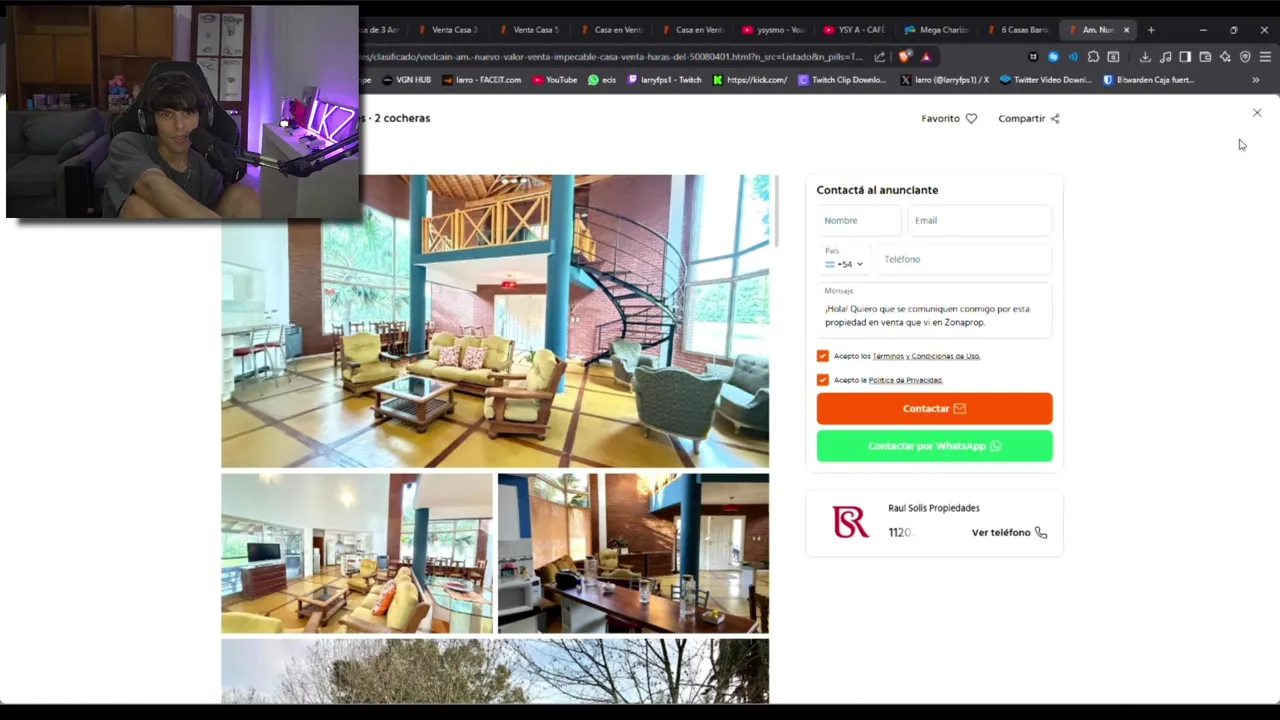Toggle the Política de Privacidad checkbox

823,380
